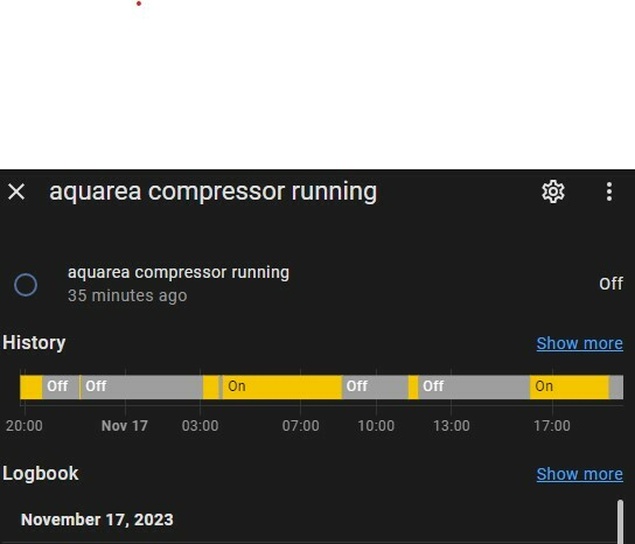The height and width of the screenshot is (544, 635).
Task: Select first yellow segment at 20:00
Action: 31,387
